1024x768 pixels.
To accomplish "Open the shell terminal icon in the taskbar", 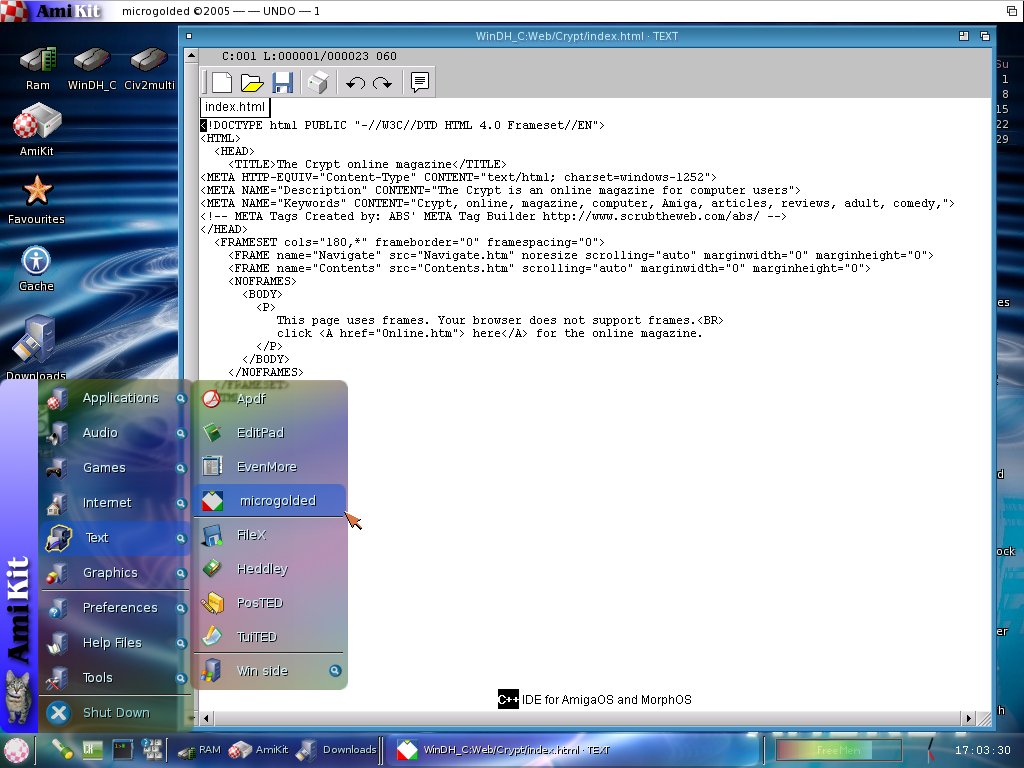I will point(122,749).
